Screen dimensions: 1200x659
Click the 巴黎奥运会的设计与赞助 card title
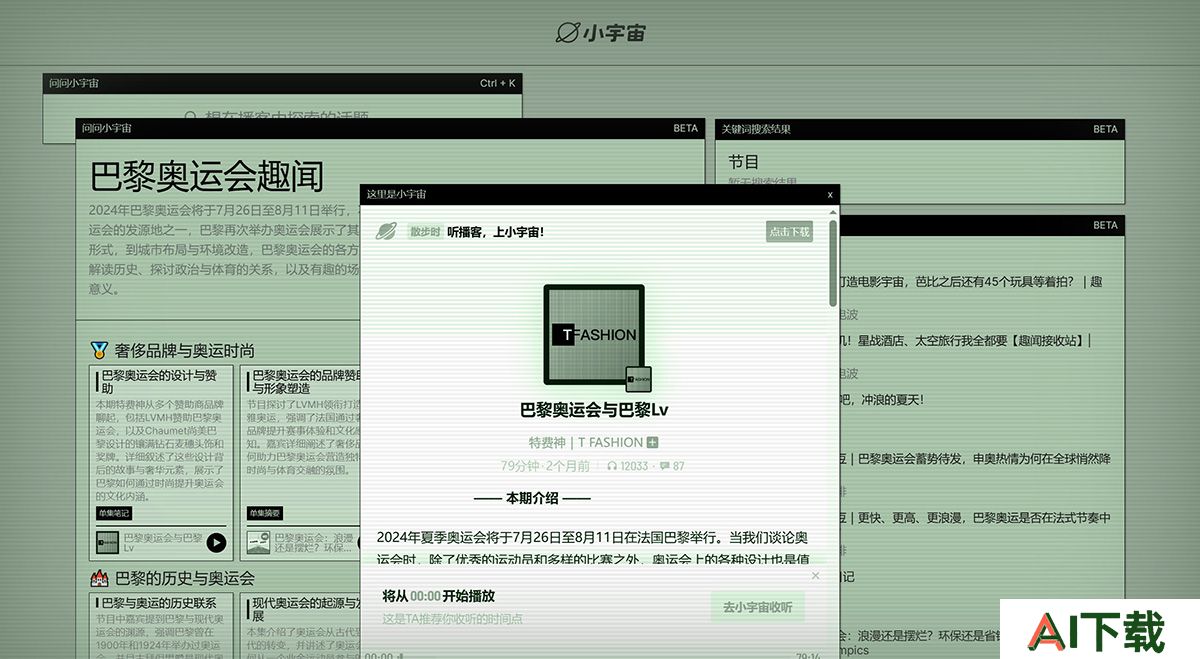coord(159,381)
